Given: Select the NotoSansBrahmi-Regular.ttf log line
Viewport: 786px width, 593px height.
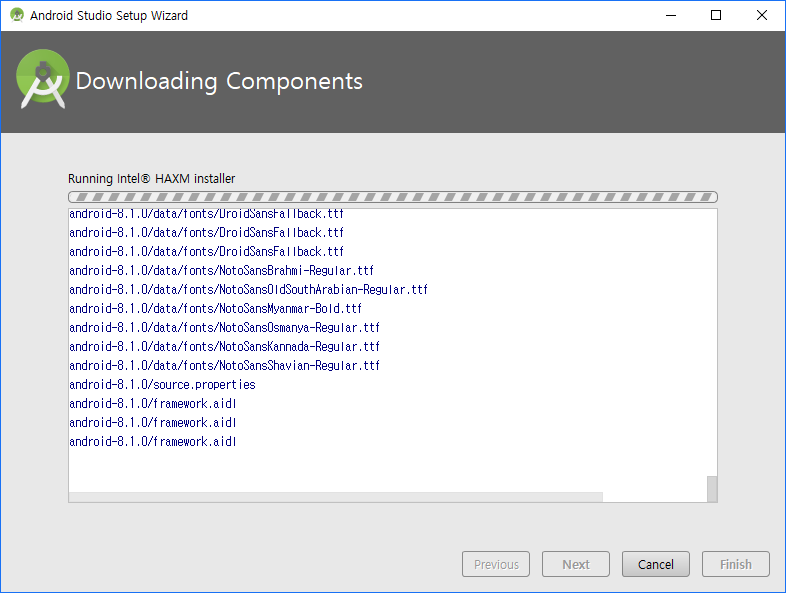Looking at the screenshot, I should 222,271.
